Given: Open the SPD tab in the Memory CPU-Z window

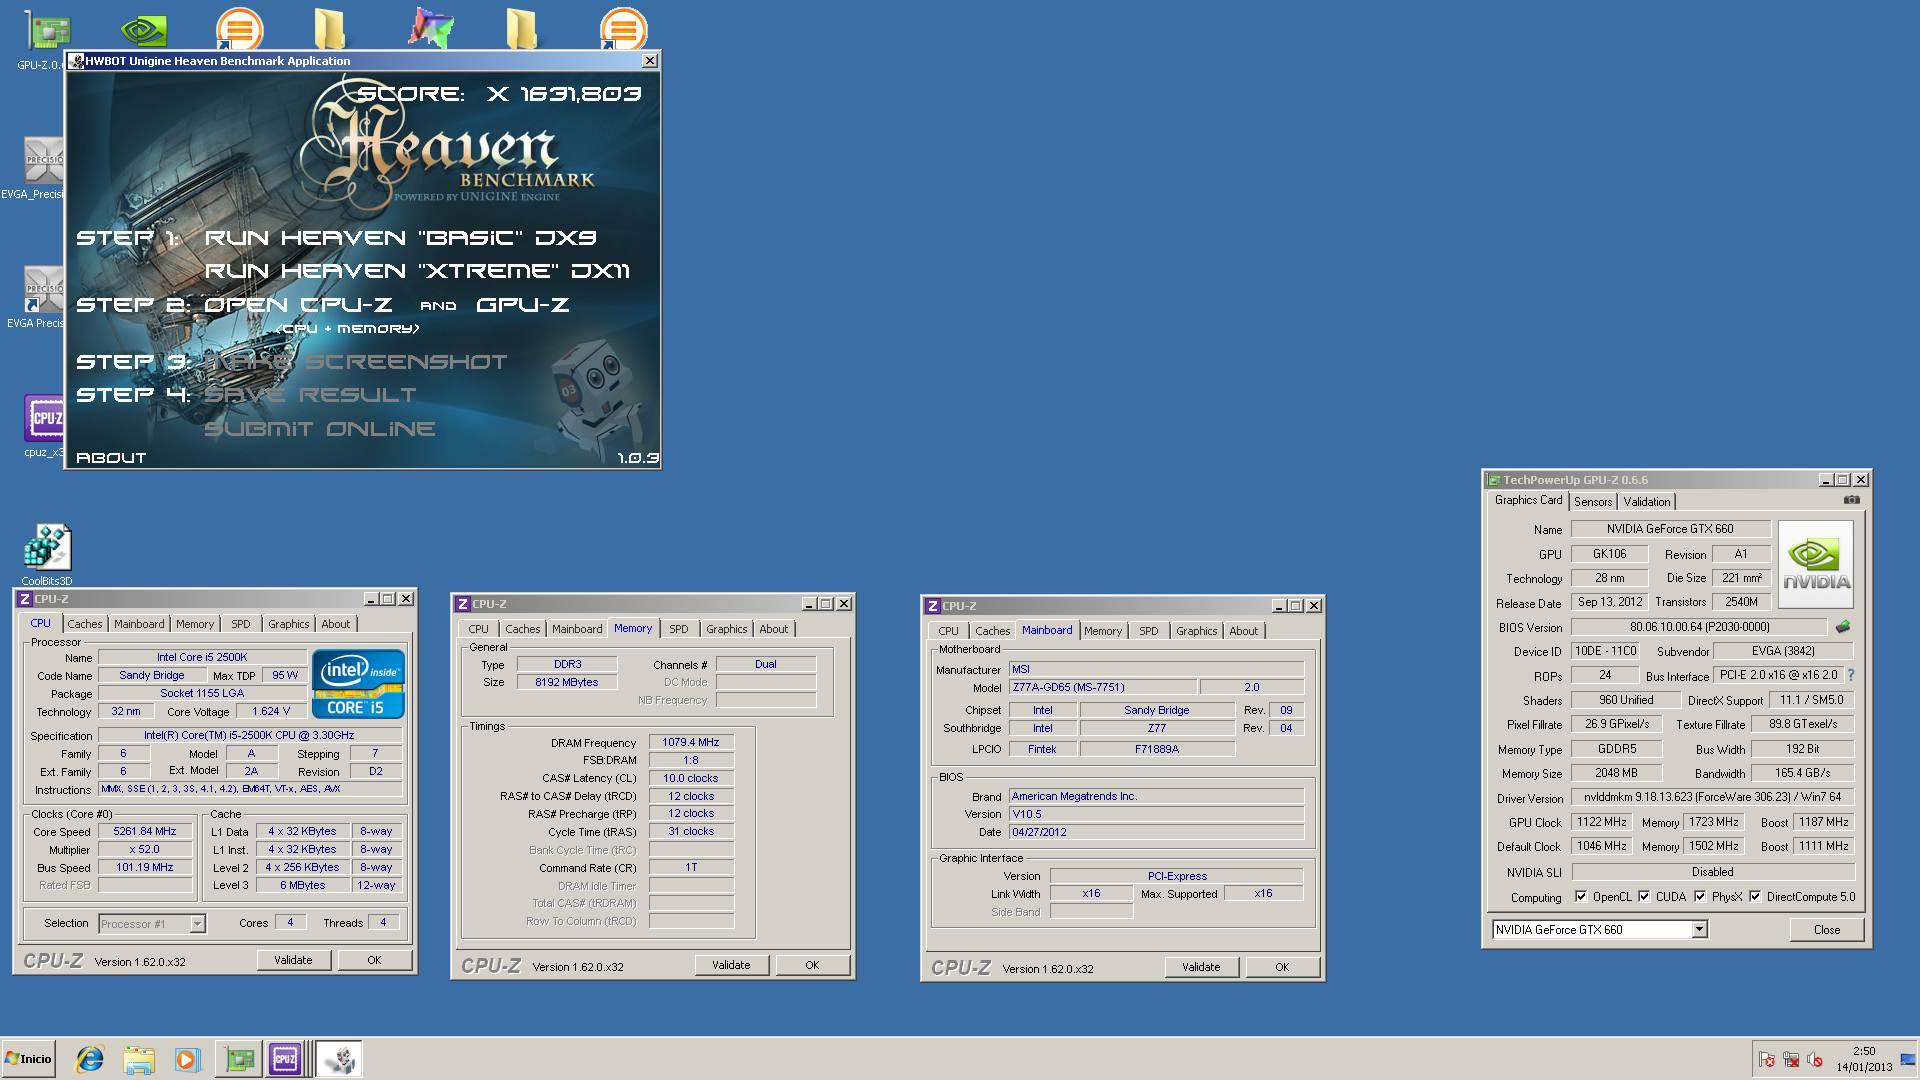Looking at the screenshot, I should pos(679,629).
